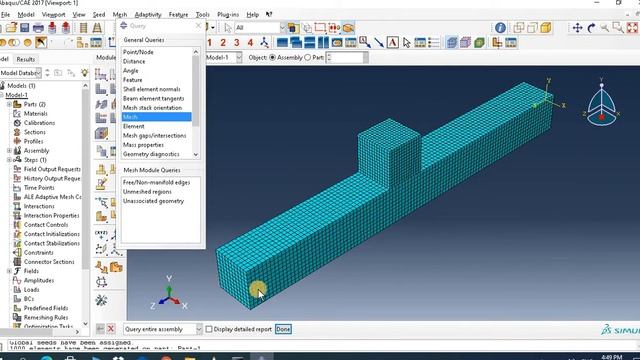640x360 pixels.
Task: Save the model database with floppy icon
Action: (24, 28)
